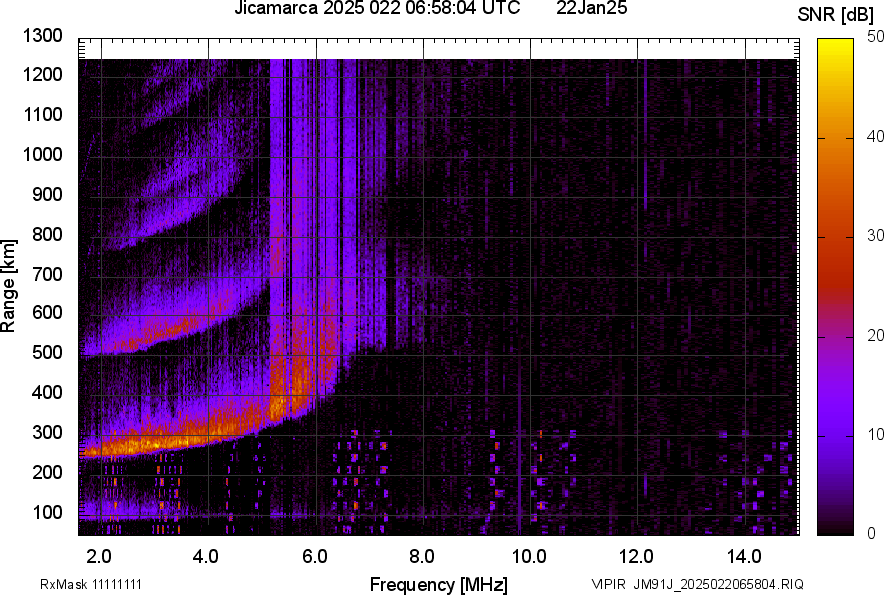Click the 10.0 frequency tick label

(529, 556)
